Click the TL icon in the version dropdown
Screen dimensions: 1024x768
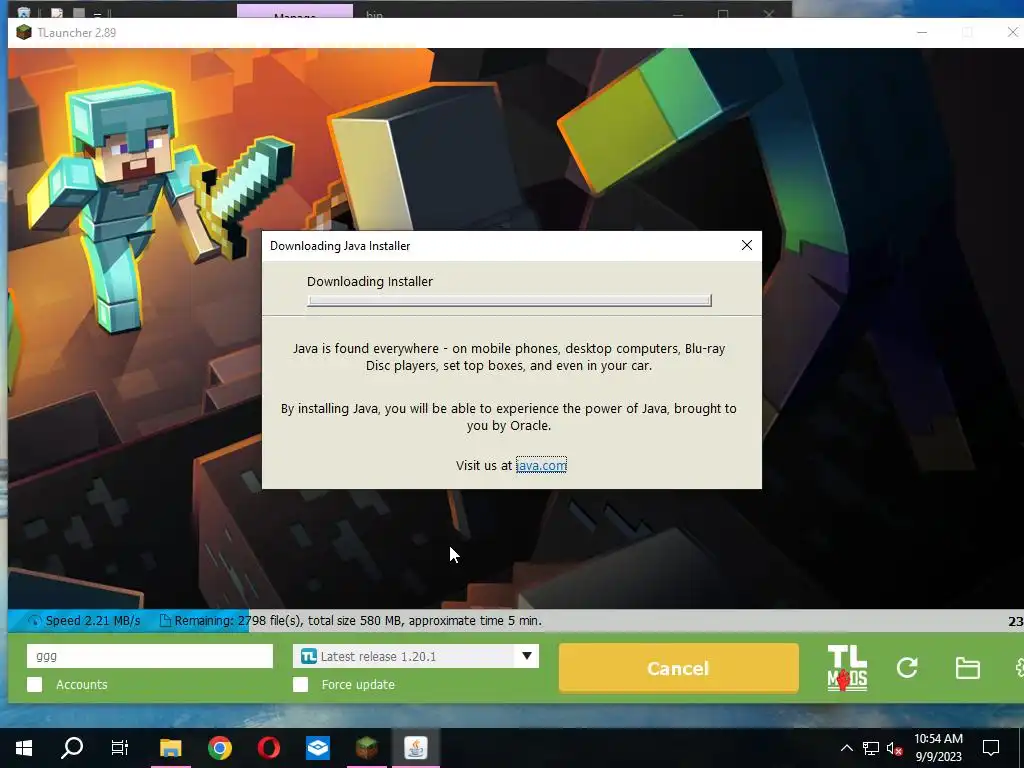[309, 656]
